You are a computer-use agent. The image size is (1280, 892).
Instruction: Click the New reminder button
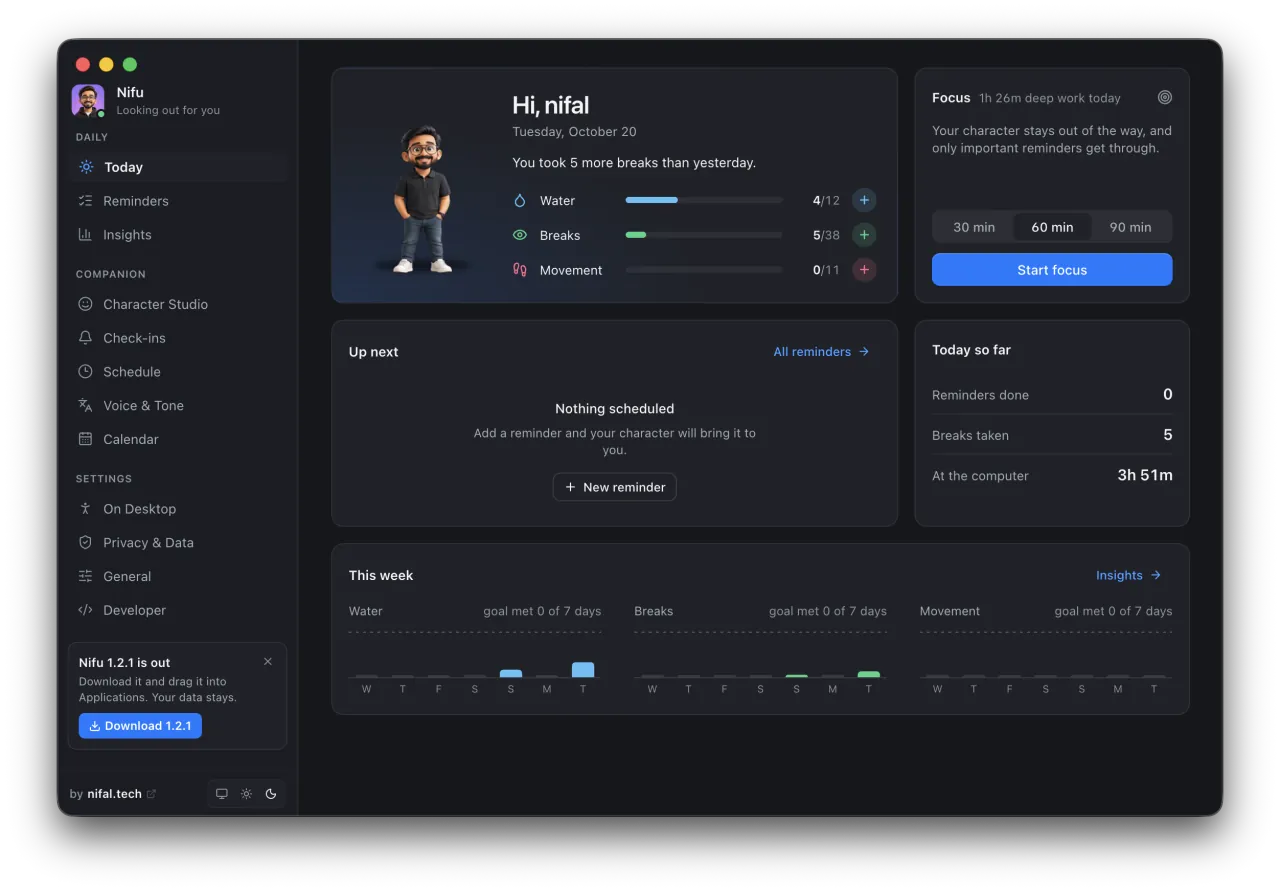pos(615,487)
